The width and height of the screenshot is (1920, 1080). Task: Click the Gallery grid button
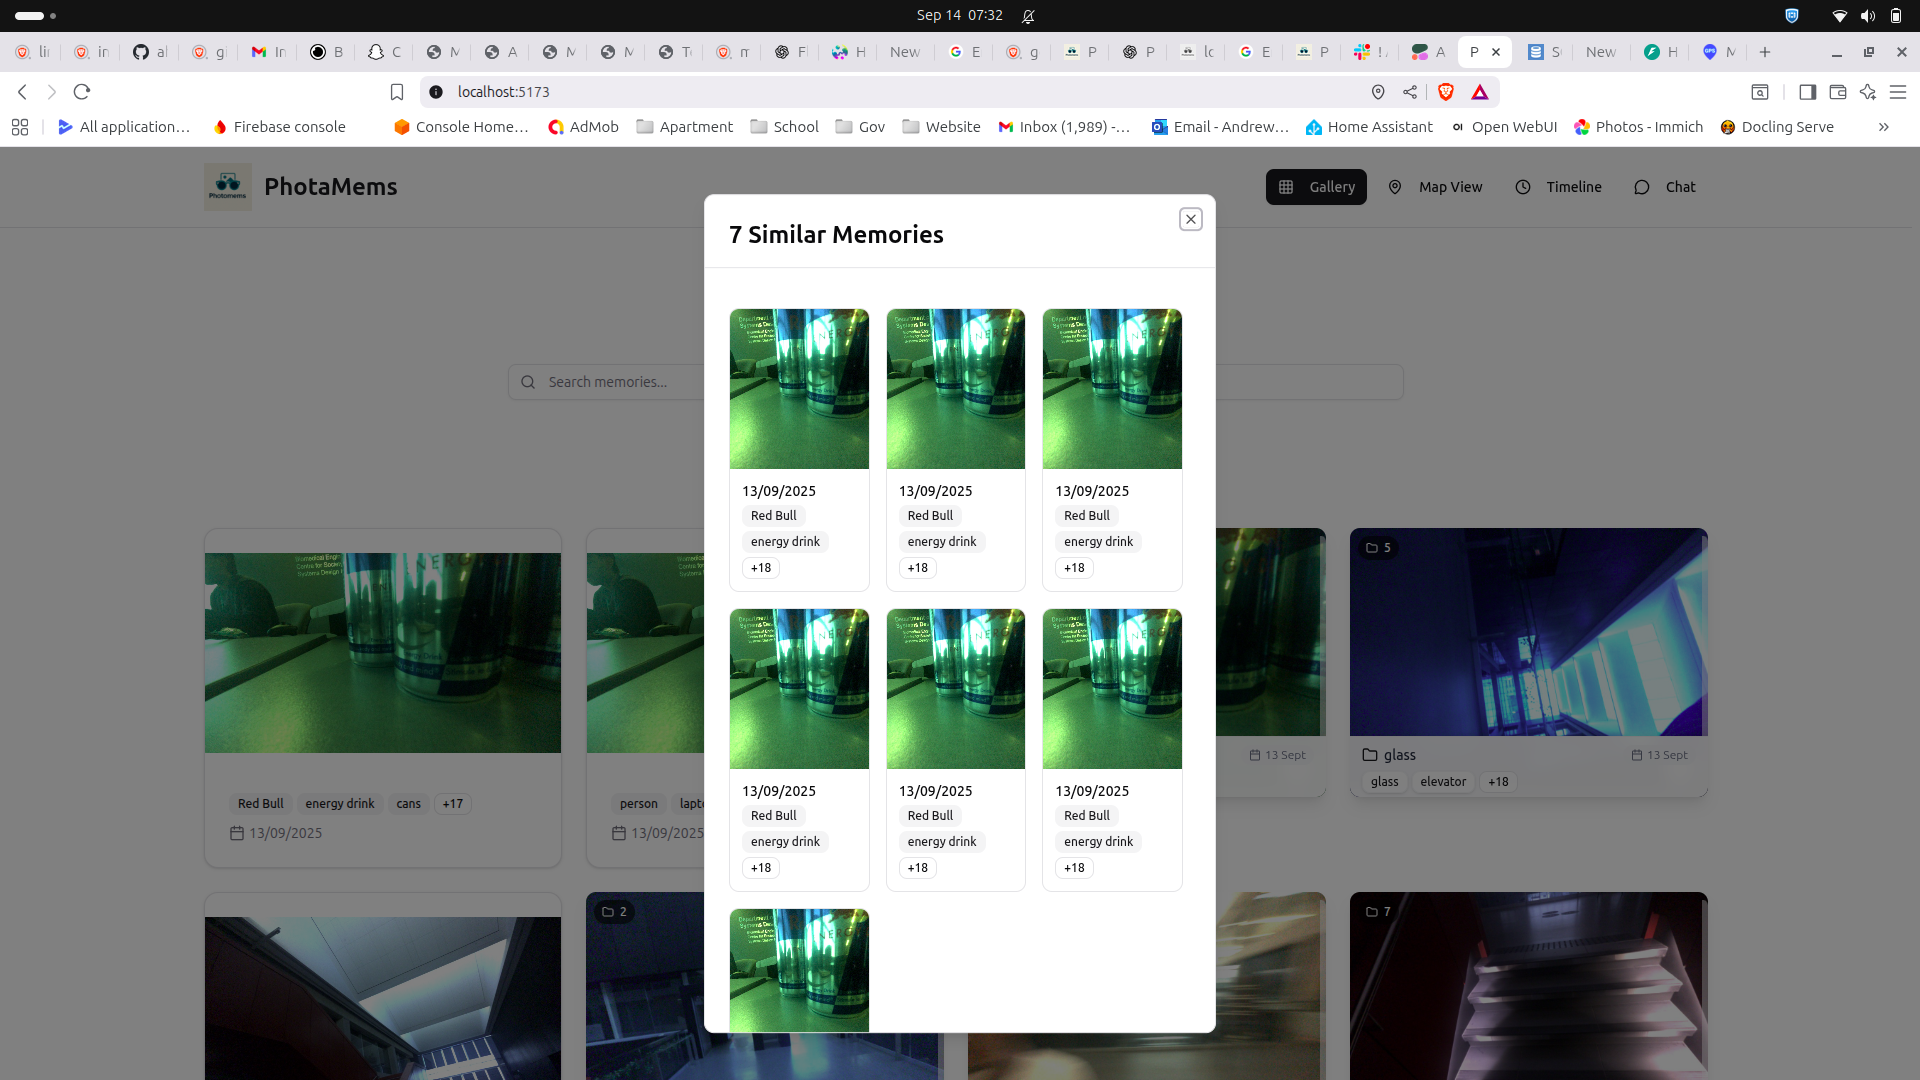1315,187
